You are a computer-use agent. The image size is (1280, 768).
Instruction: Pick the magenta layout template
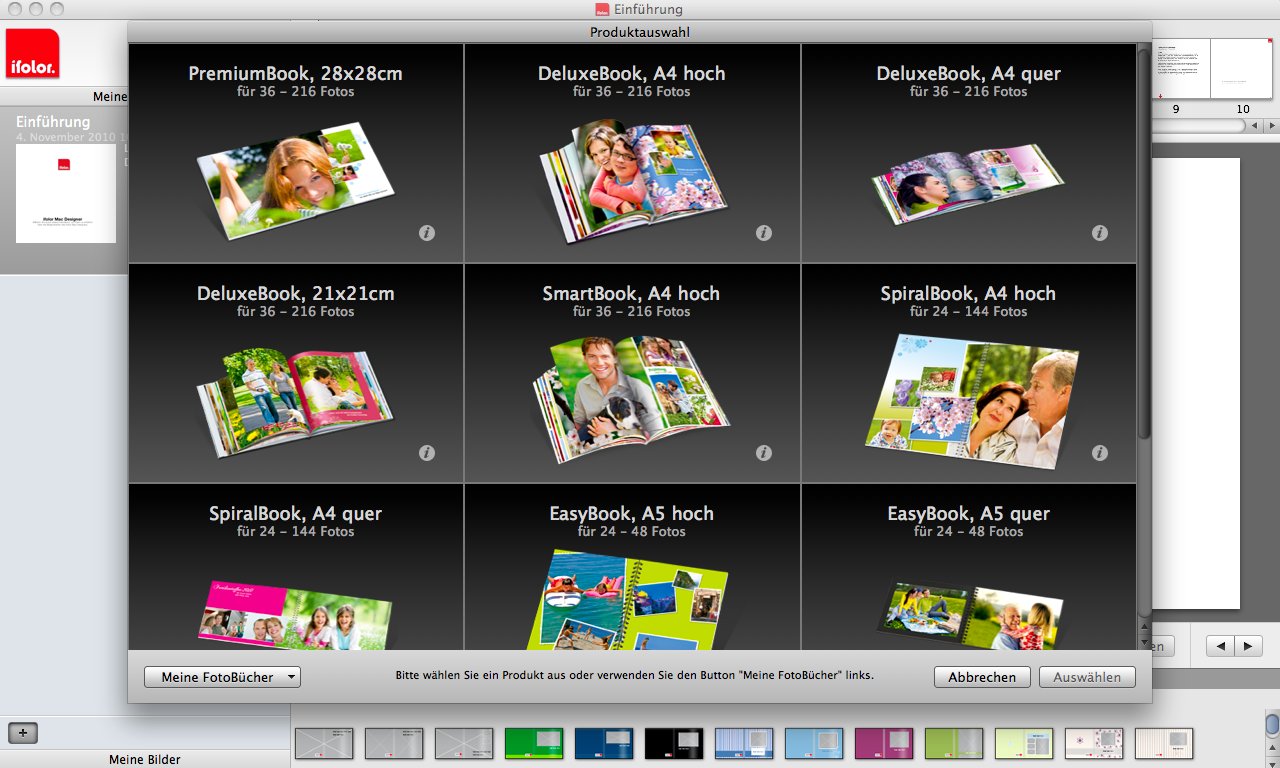click(x=884, y=743)
